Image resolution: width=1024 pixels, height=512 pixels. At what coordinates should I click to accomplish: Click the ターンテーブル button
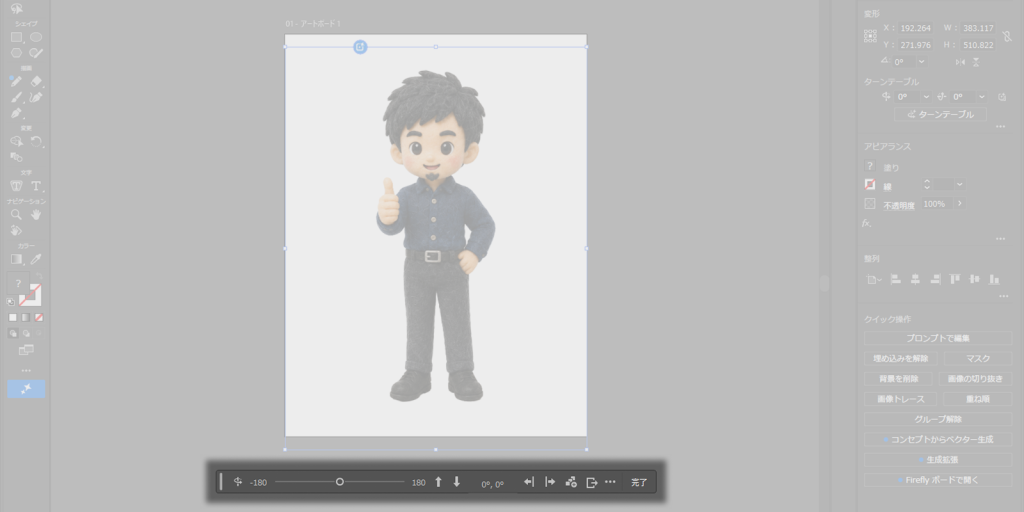[940, 114]
